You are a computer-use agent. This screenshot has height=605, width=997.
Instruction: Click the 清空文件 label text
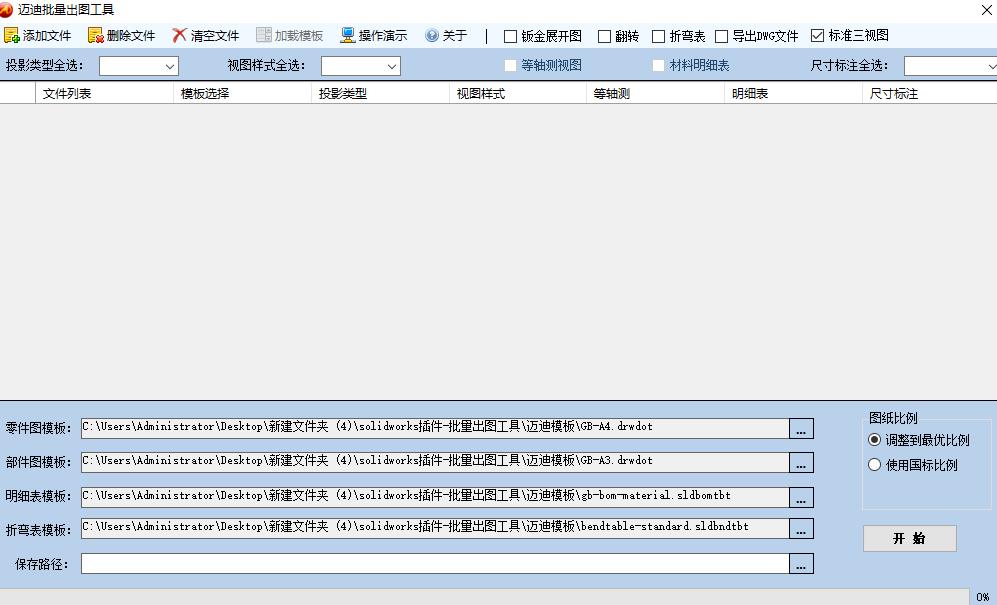(x=215, y=36)
